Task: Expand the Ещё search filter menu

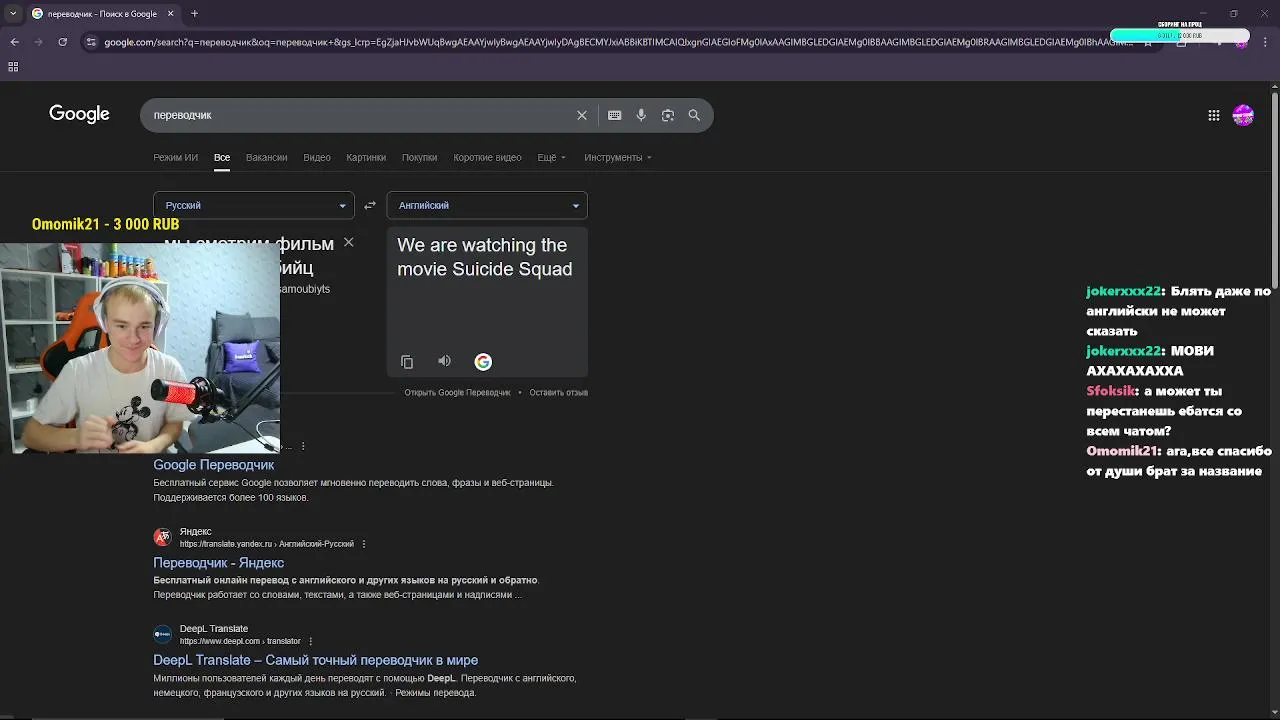Action: (551, 157)
